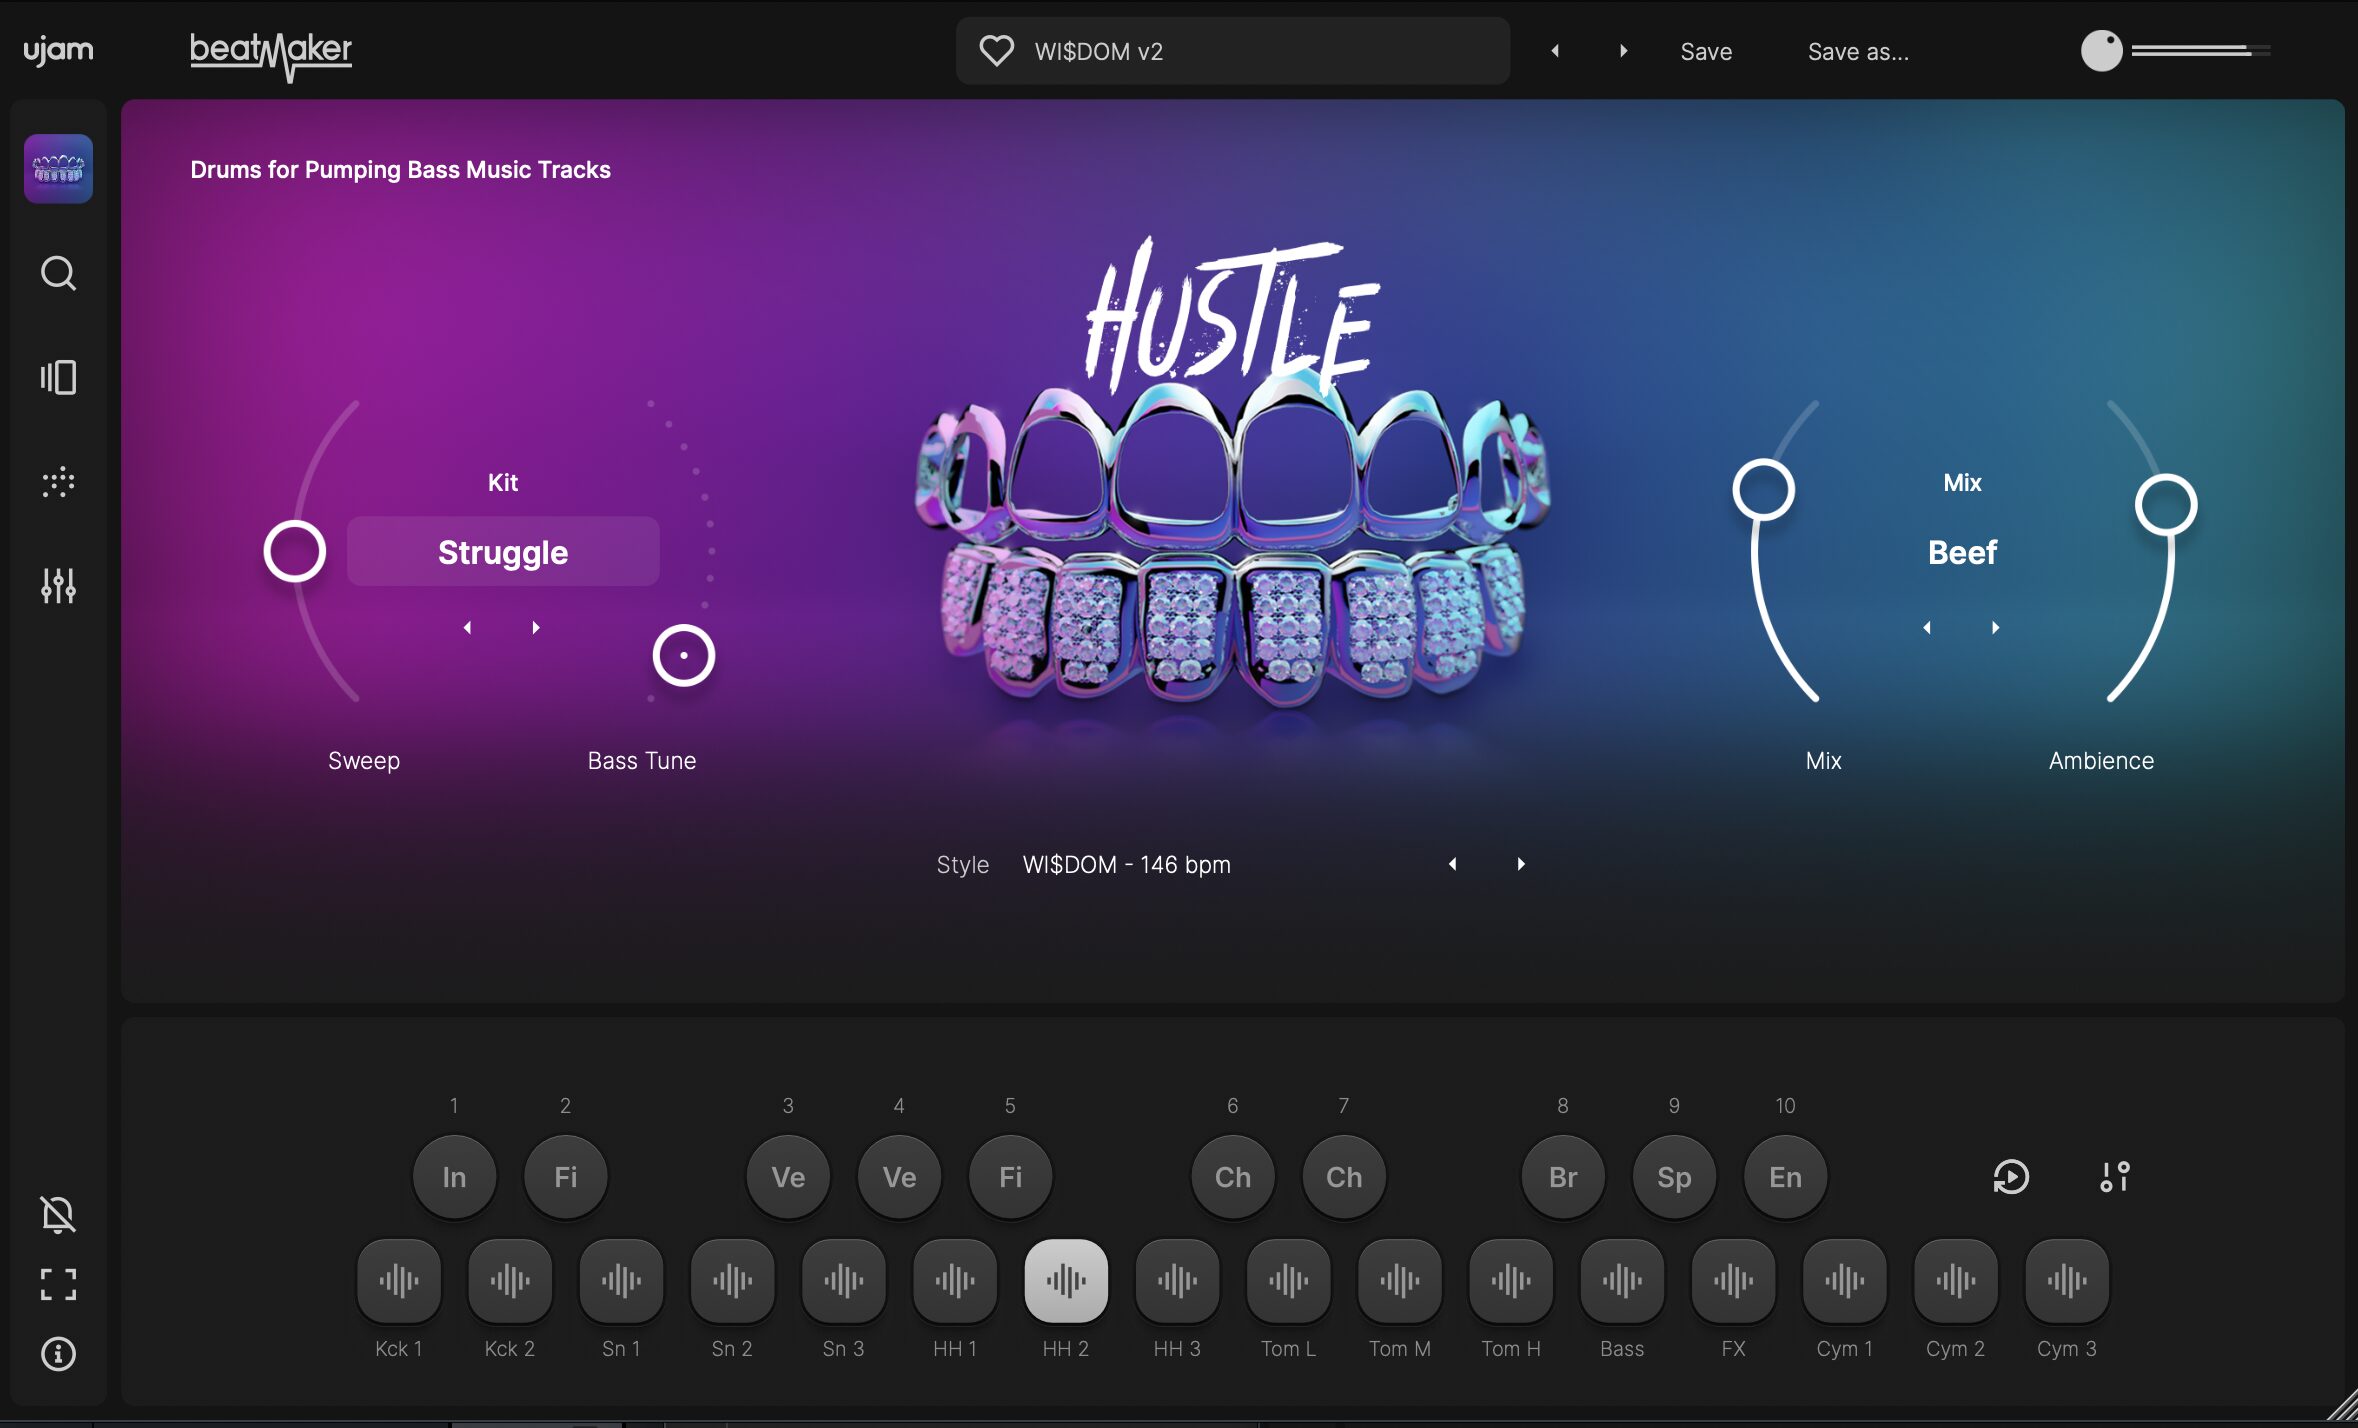Select next mix preset arrow

coord(1996,628)
